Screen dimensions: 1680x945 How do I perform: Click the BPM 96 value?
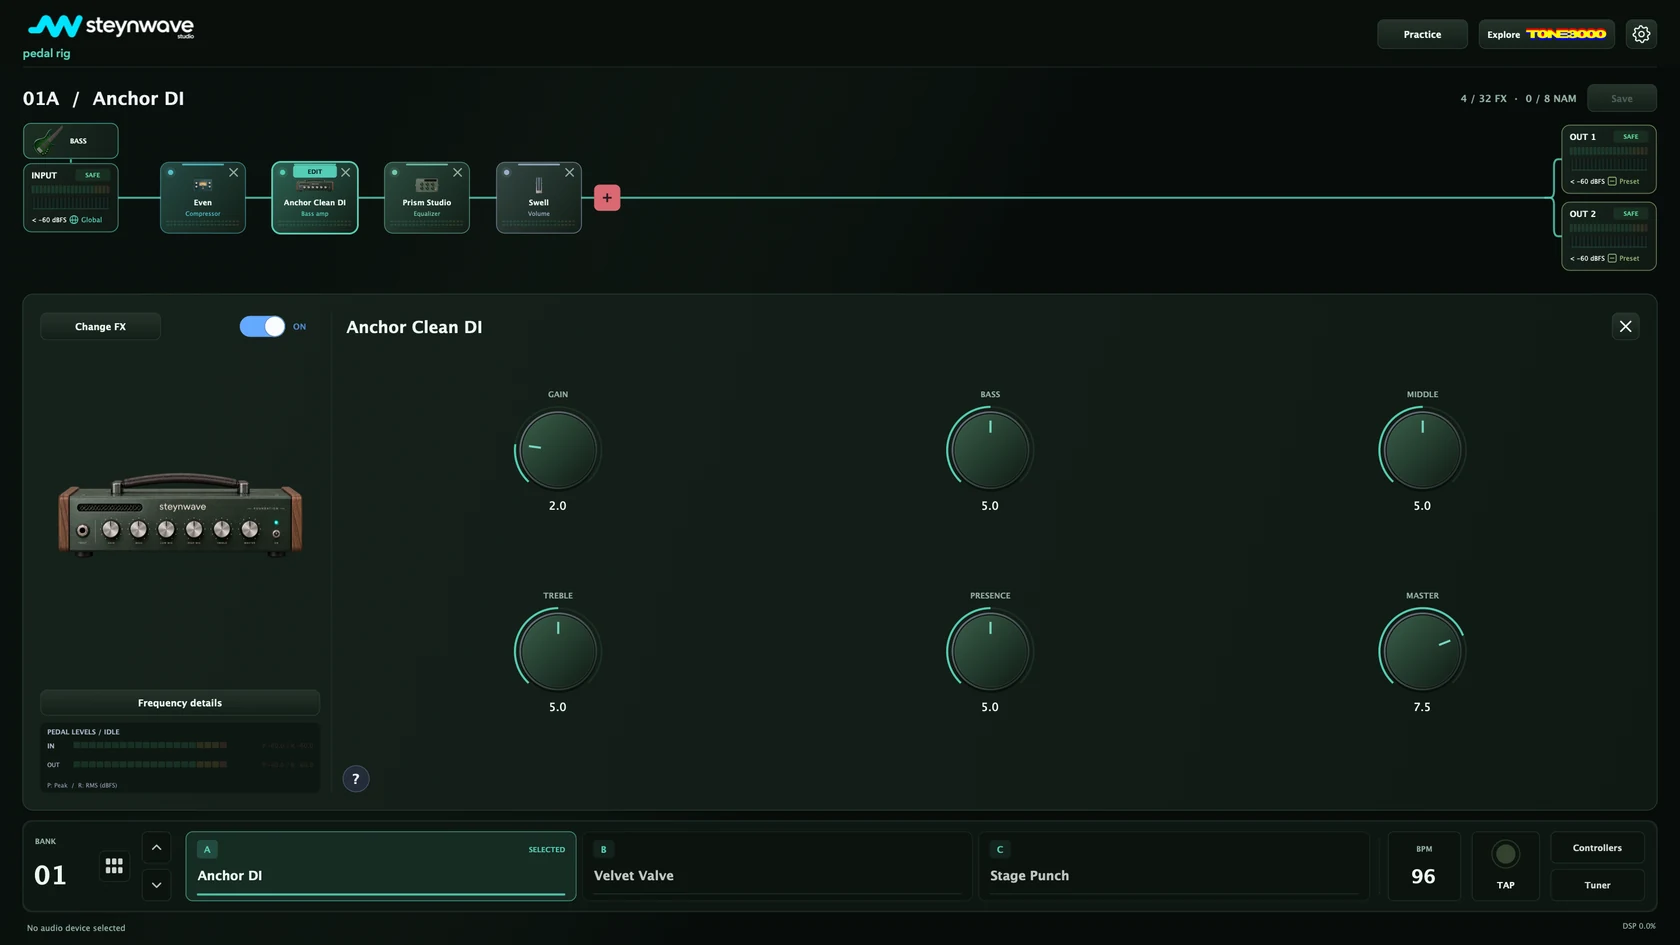tap(1424, 876)
